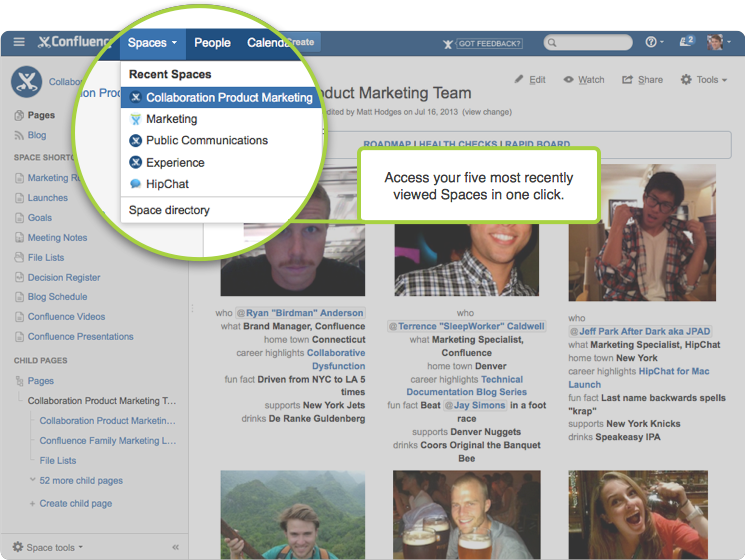The height and width of the screenshot is (560, 745).
Task: Open the Decision Register shortcut
Action: point(64,277)
